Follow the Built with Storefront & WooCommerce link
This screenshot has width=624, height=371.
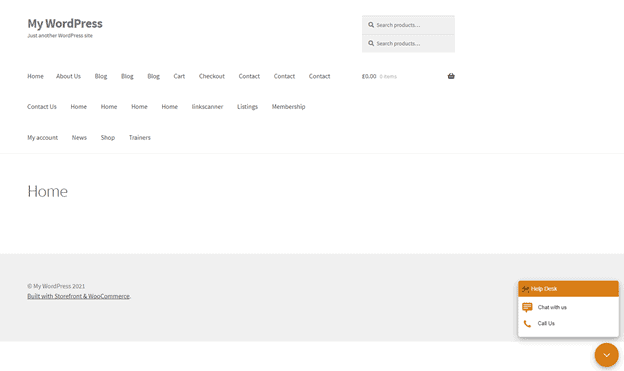[x=78, y=296]
